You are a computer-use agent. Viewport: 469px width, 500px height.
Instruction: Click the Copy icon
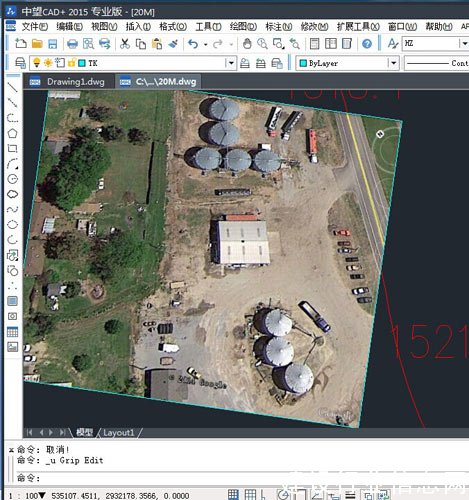tap(141, 44)
